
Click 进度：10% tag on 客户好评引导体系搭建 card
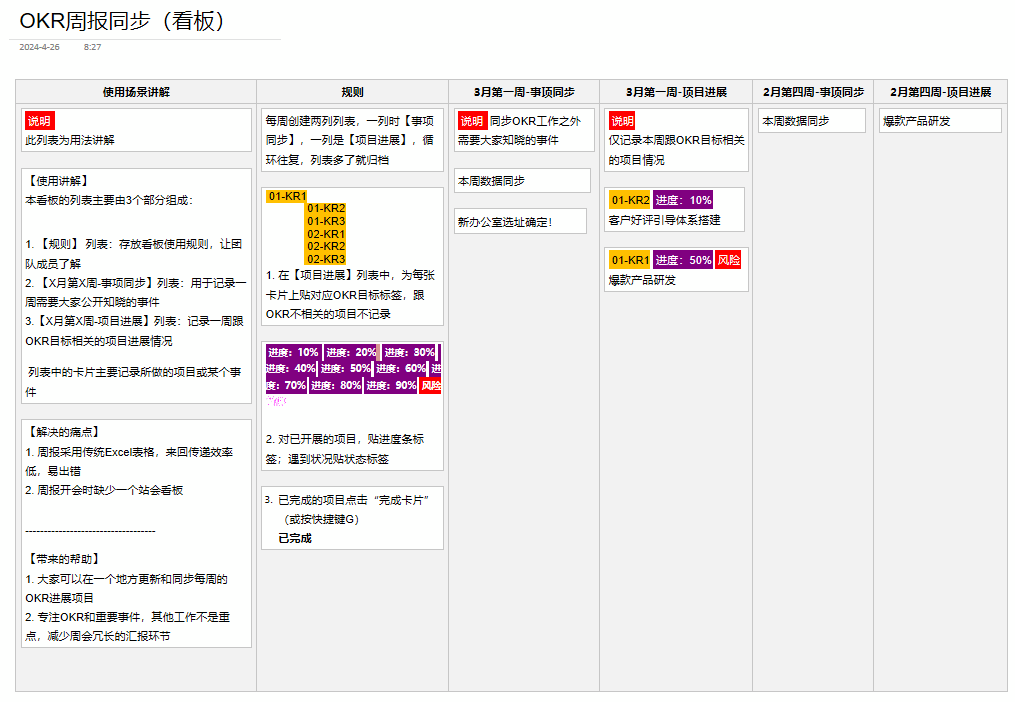click(x=683, y=200)
